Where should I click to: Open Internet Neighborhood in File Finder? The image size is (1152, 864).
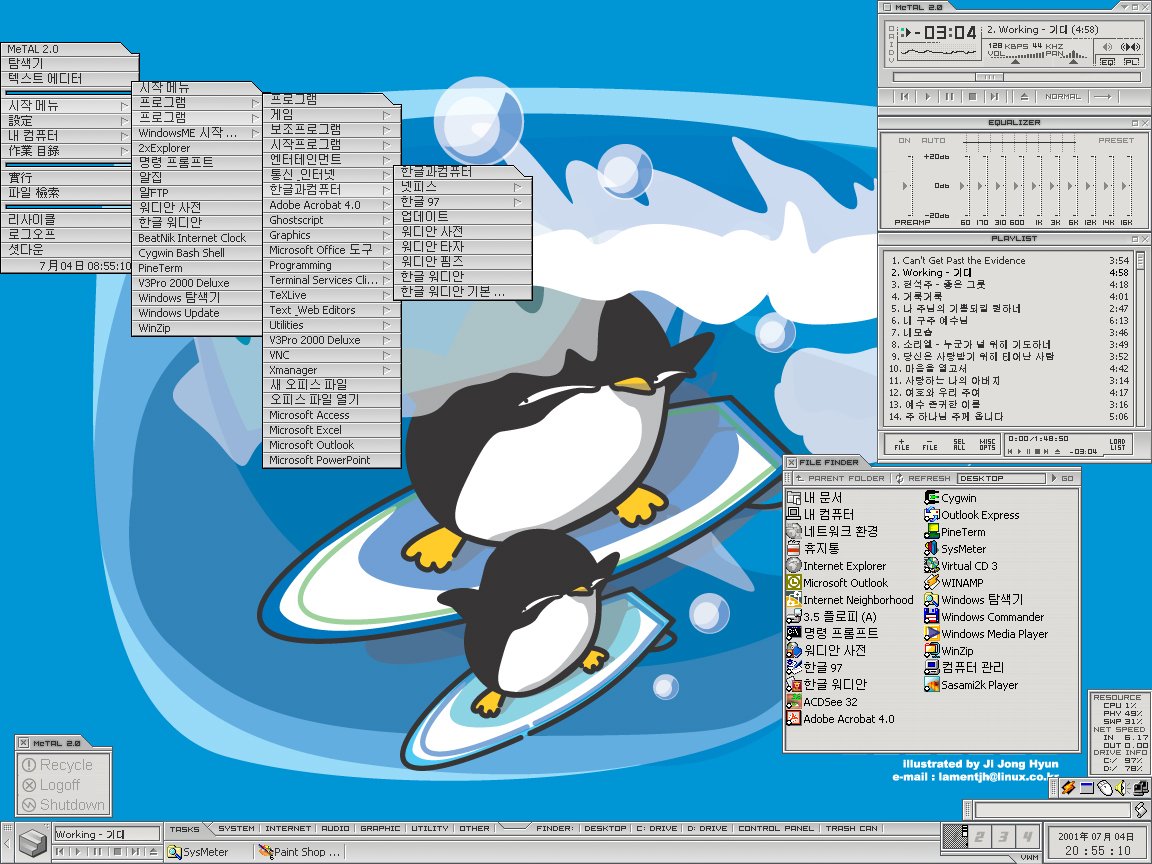click(x=850, y=600)
